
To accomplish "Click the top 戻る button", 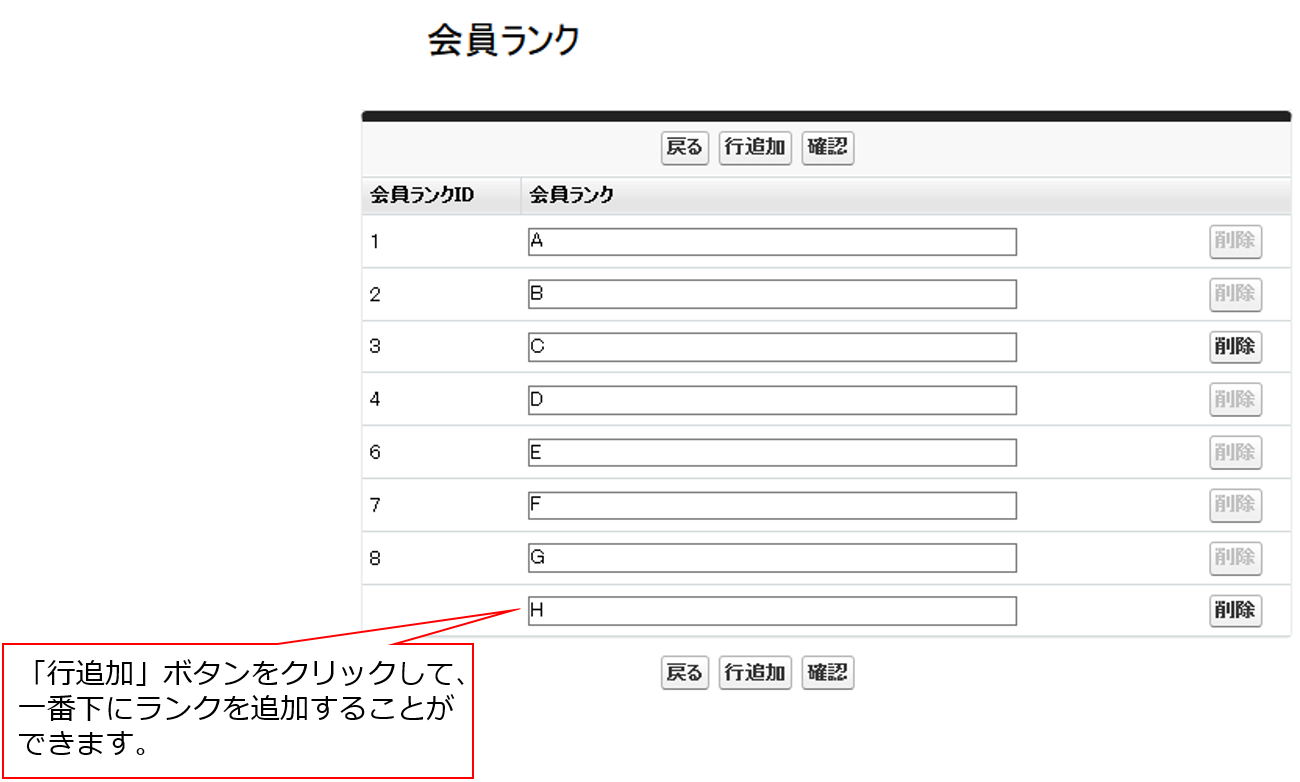I will pyautogui.click(x=684, y=148).
